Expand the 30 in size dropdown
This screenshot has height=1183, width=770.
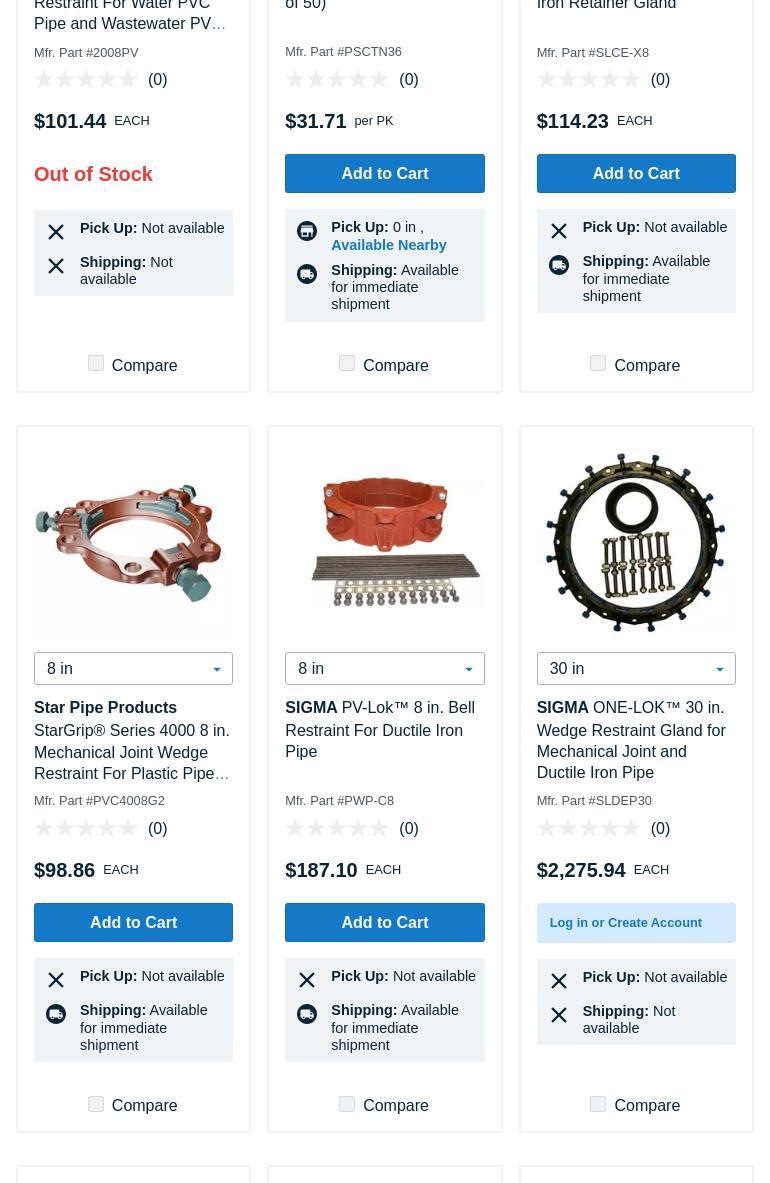pos(636,668)
